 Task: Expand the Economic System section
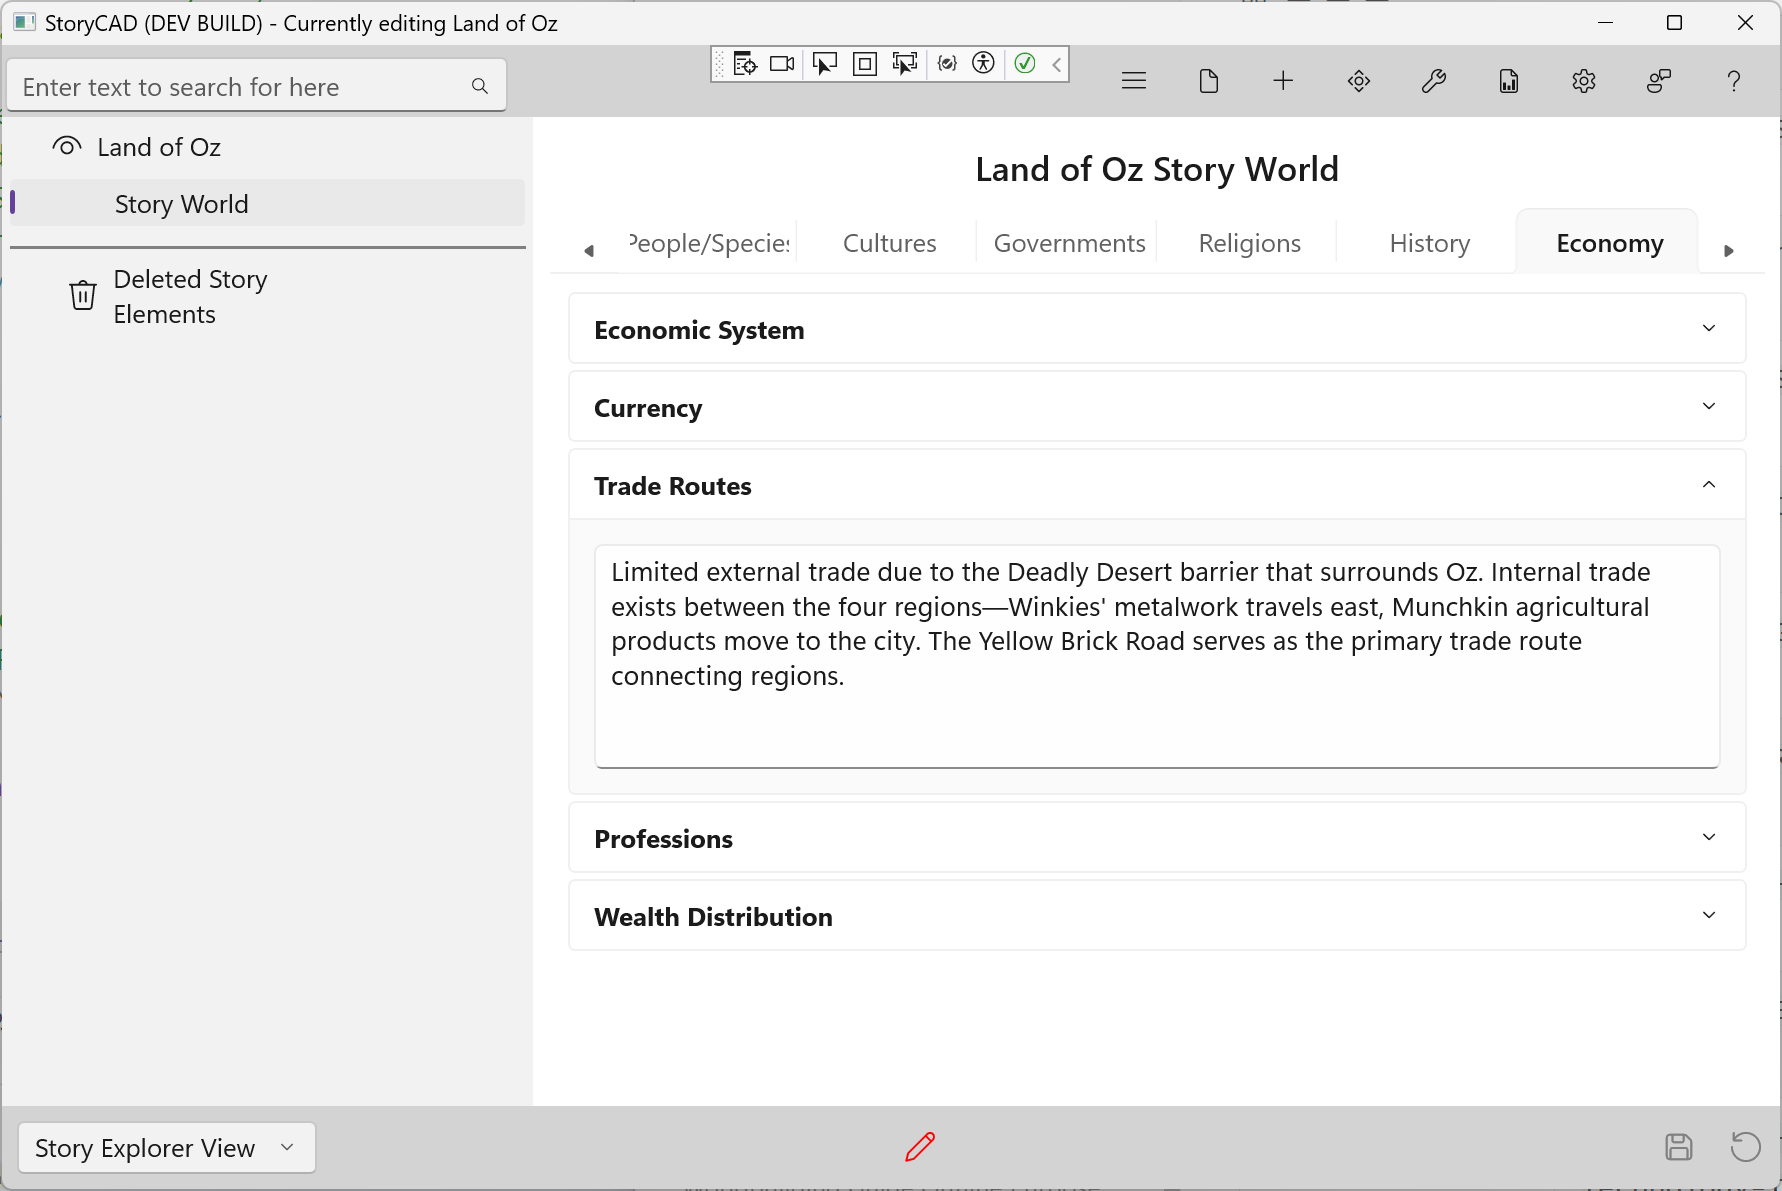(x=1156, y=329)
